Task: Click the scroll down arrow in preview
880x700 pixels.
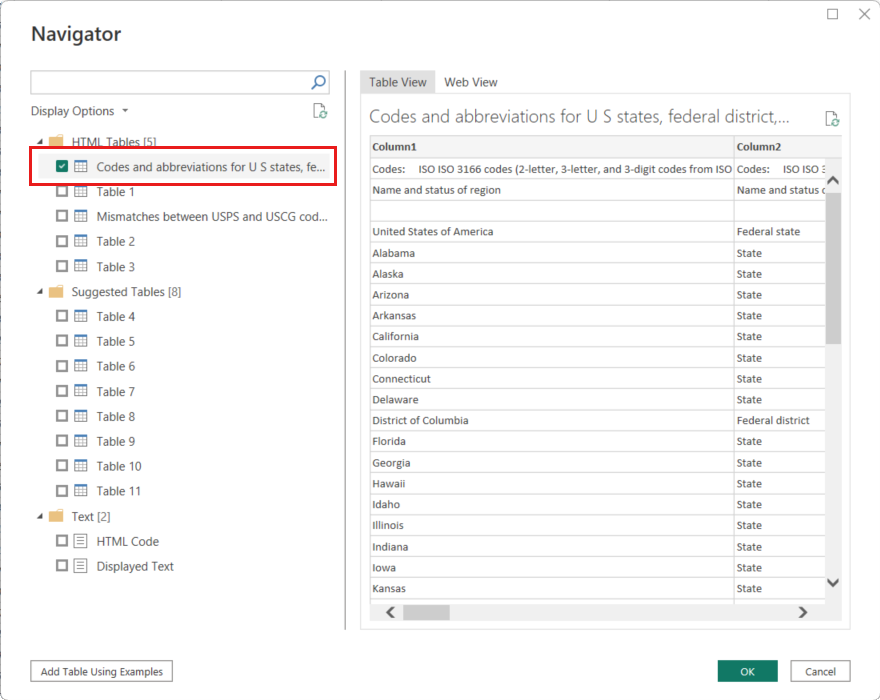Action: (x=833, y=583)
